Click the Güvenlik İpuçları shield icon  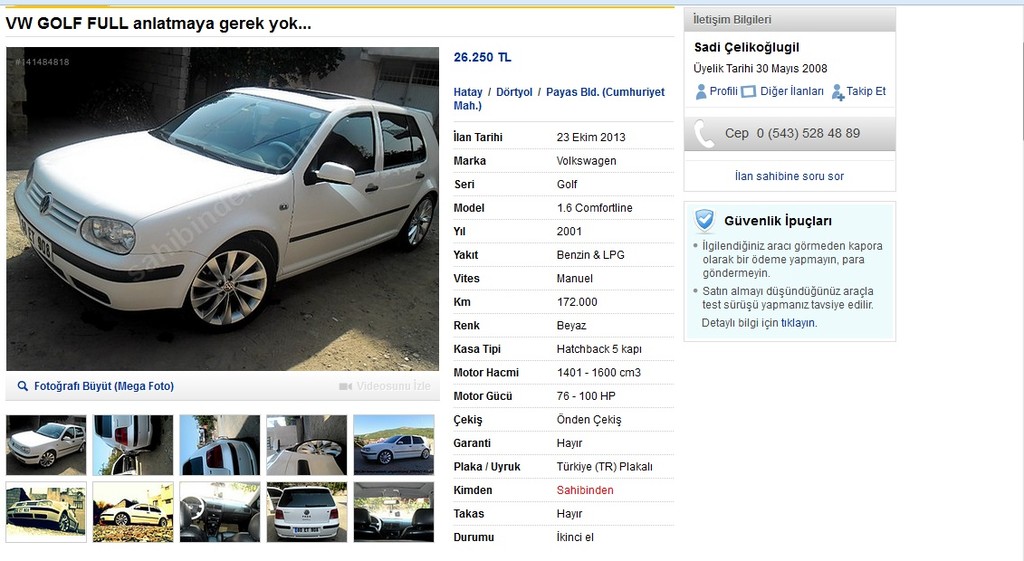[705, 220]
